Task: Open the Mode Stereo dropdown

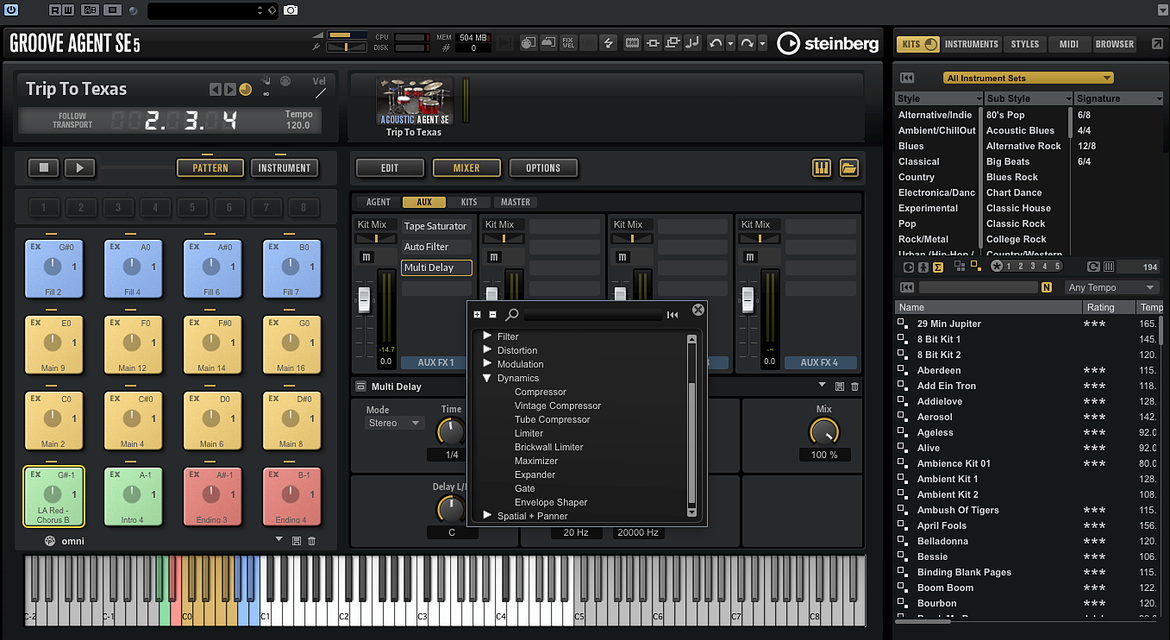Action: (x=394, y=423)
